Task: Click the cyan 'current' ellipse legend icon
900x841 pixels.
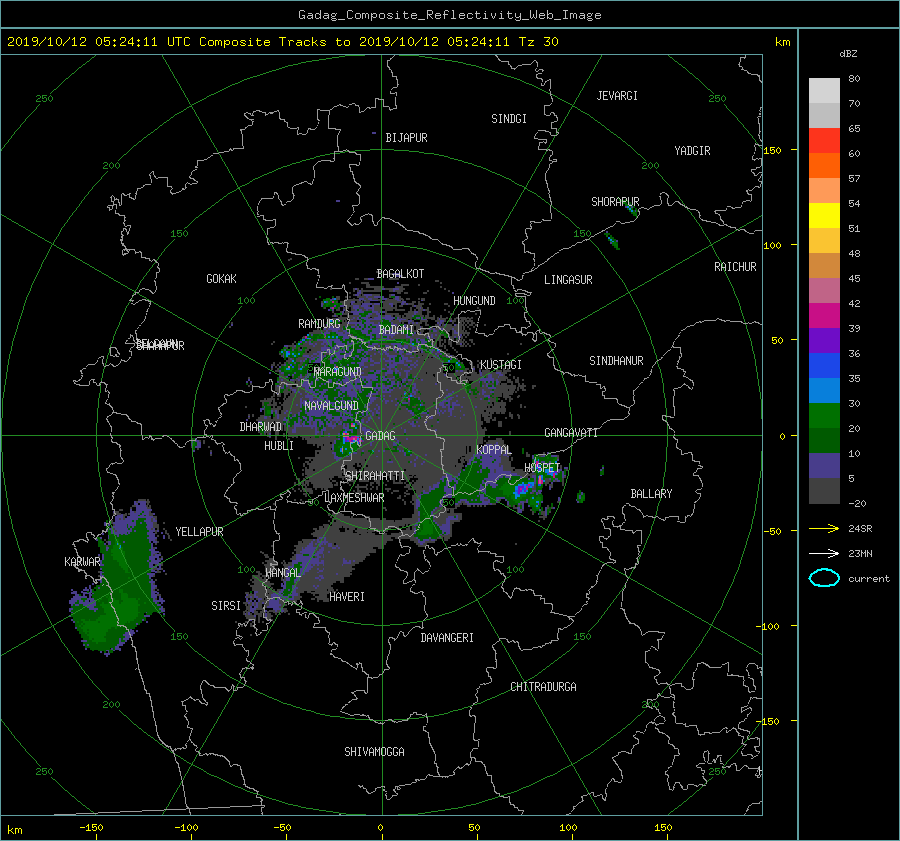Action: pos(824,578)
